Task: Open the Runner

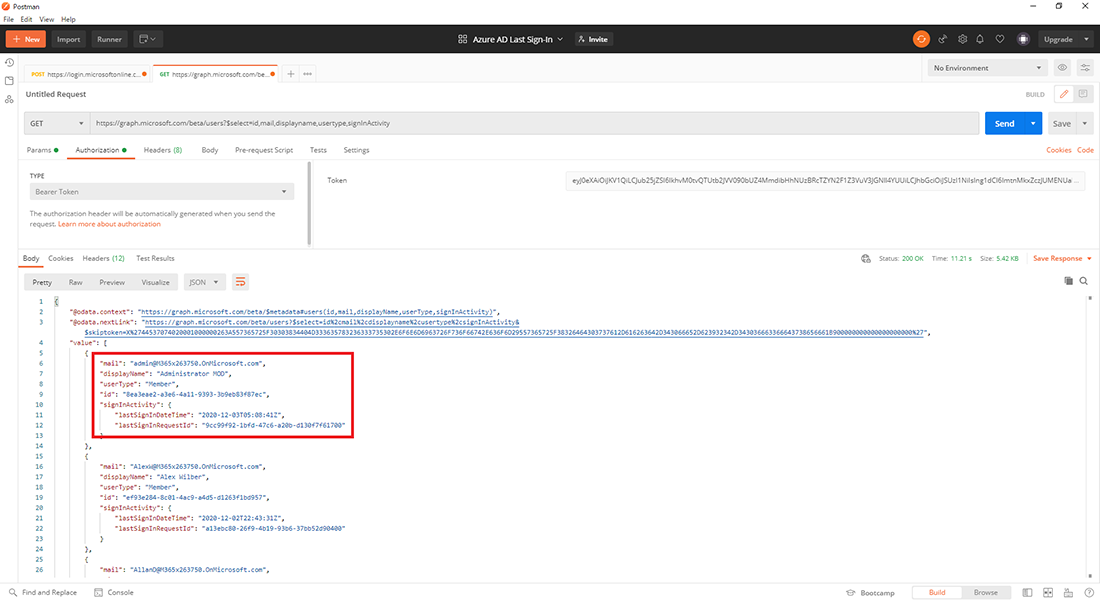Action: (109, 39)
